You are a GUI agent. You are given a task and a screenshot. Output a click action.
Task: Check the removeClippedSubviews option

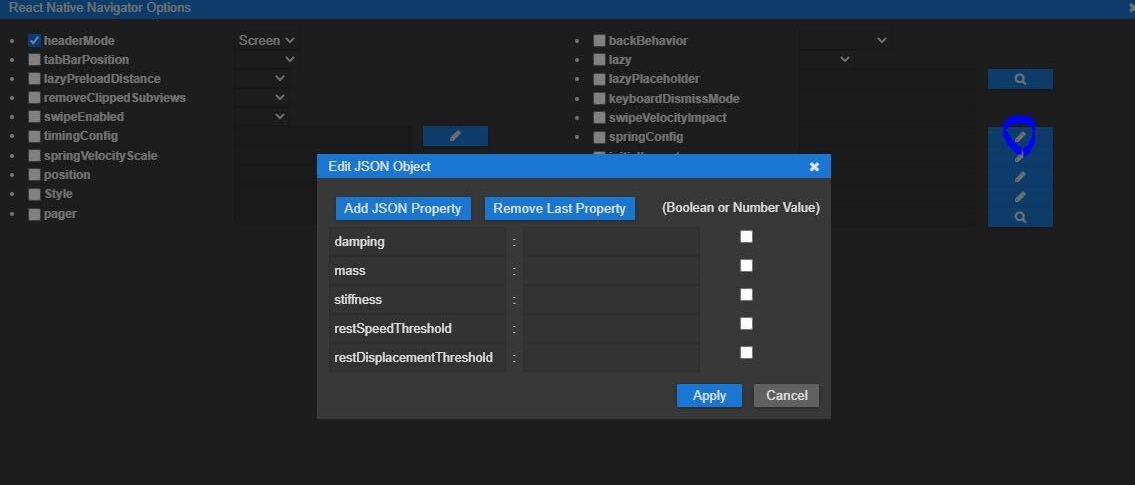34,98
